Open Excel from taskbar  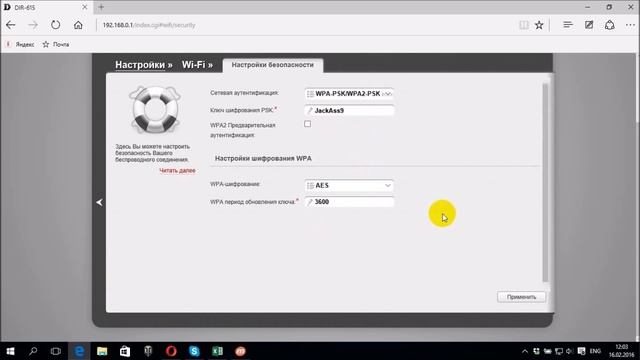217,351
